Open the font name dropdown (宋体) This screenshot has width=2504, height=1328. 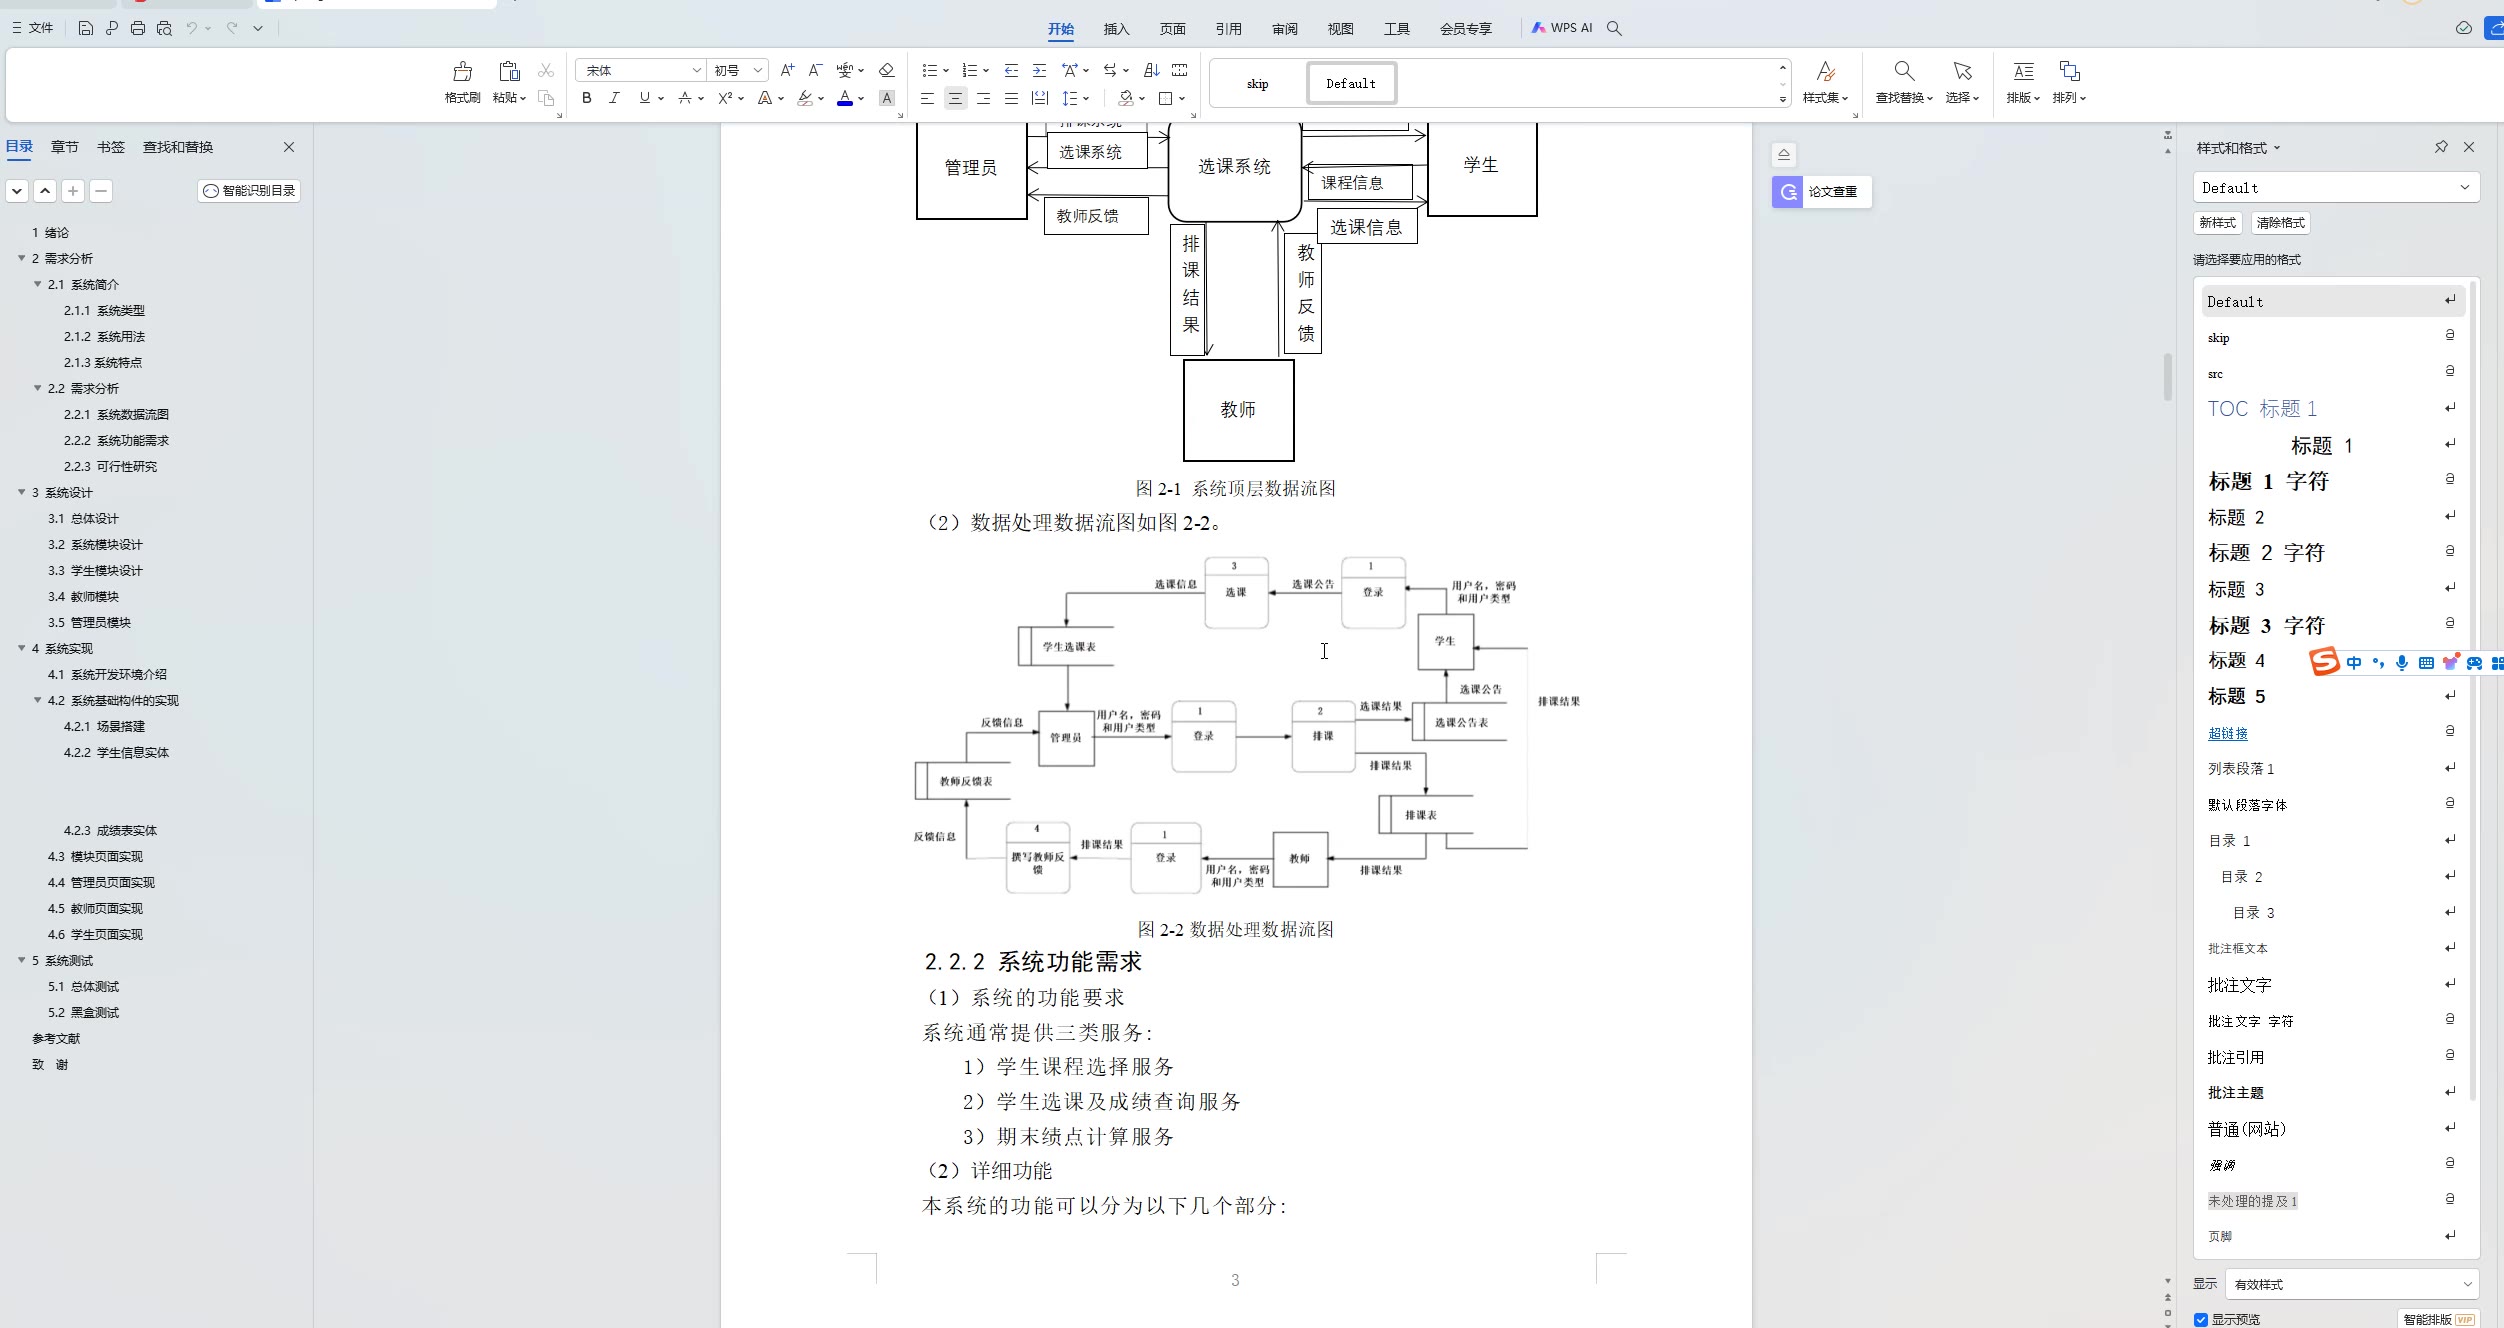697,70
